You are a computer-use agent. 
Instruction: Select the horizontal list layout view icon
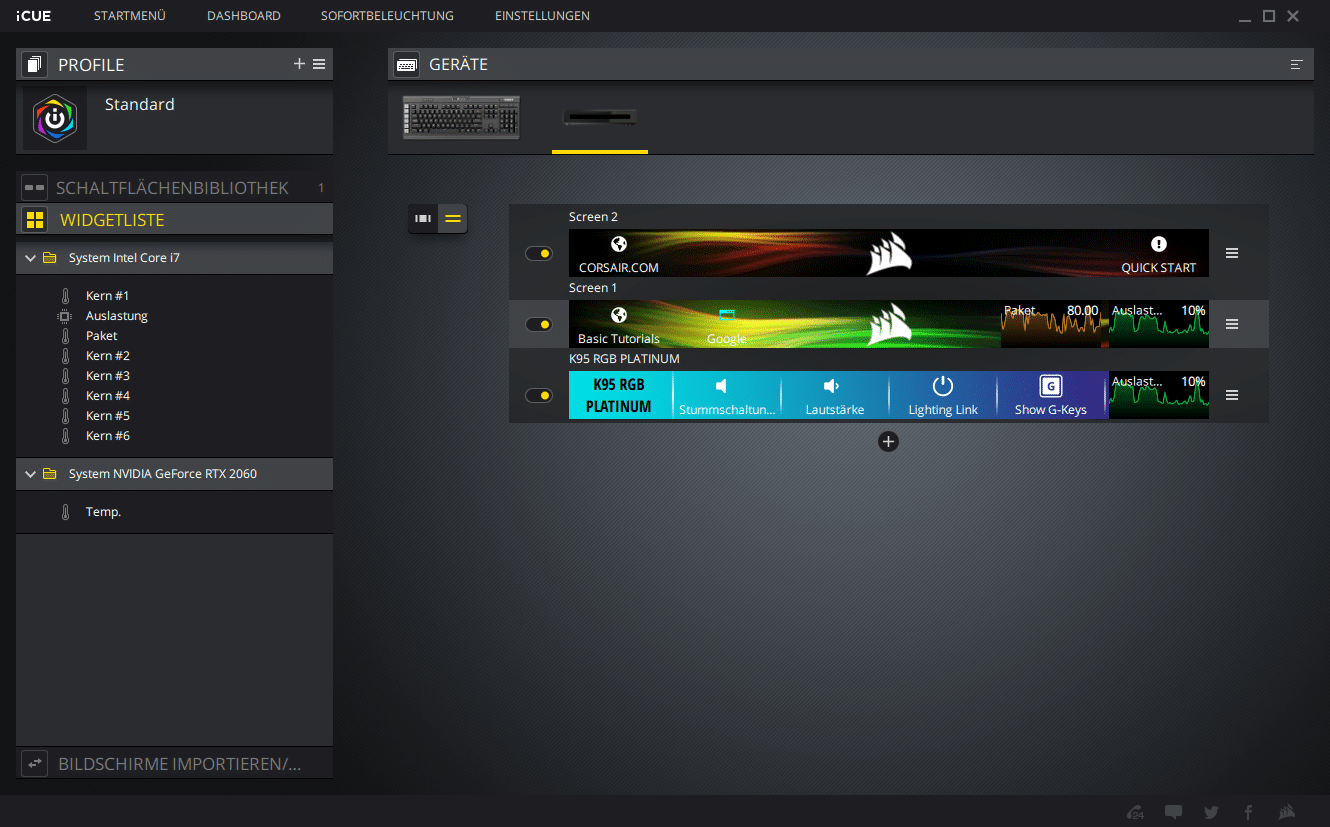tap(453, 218)
